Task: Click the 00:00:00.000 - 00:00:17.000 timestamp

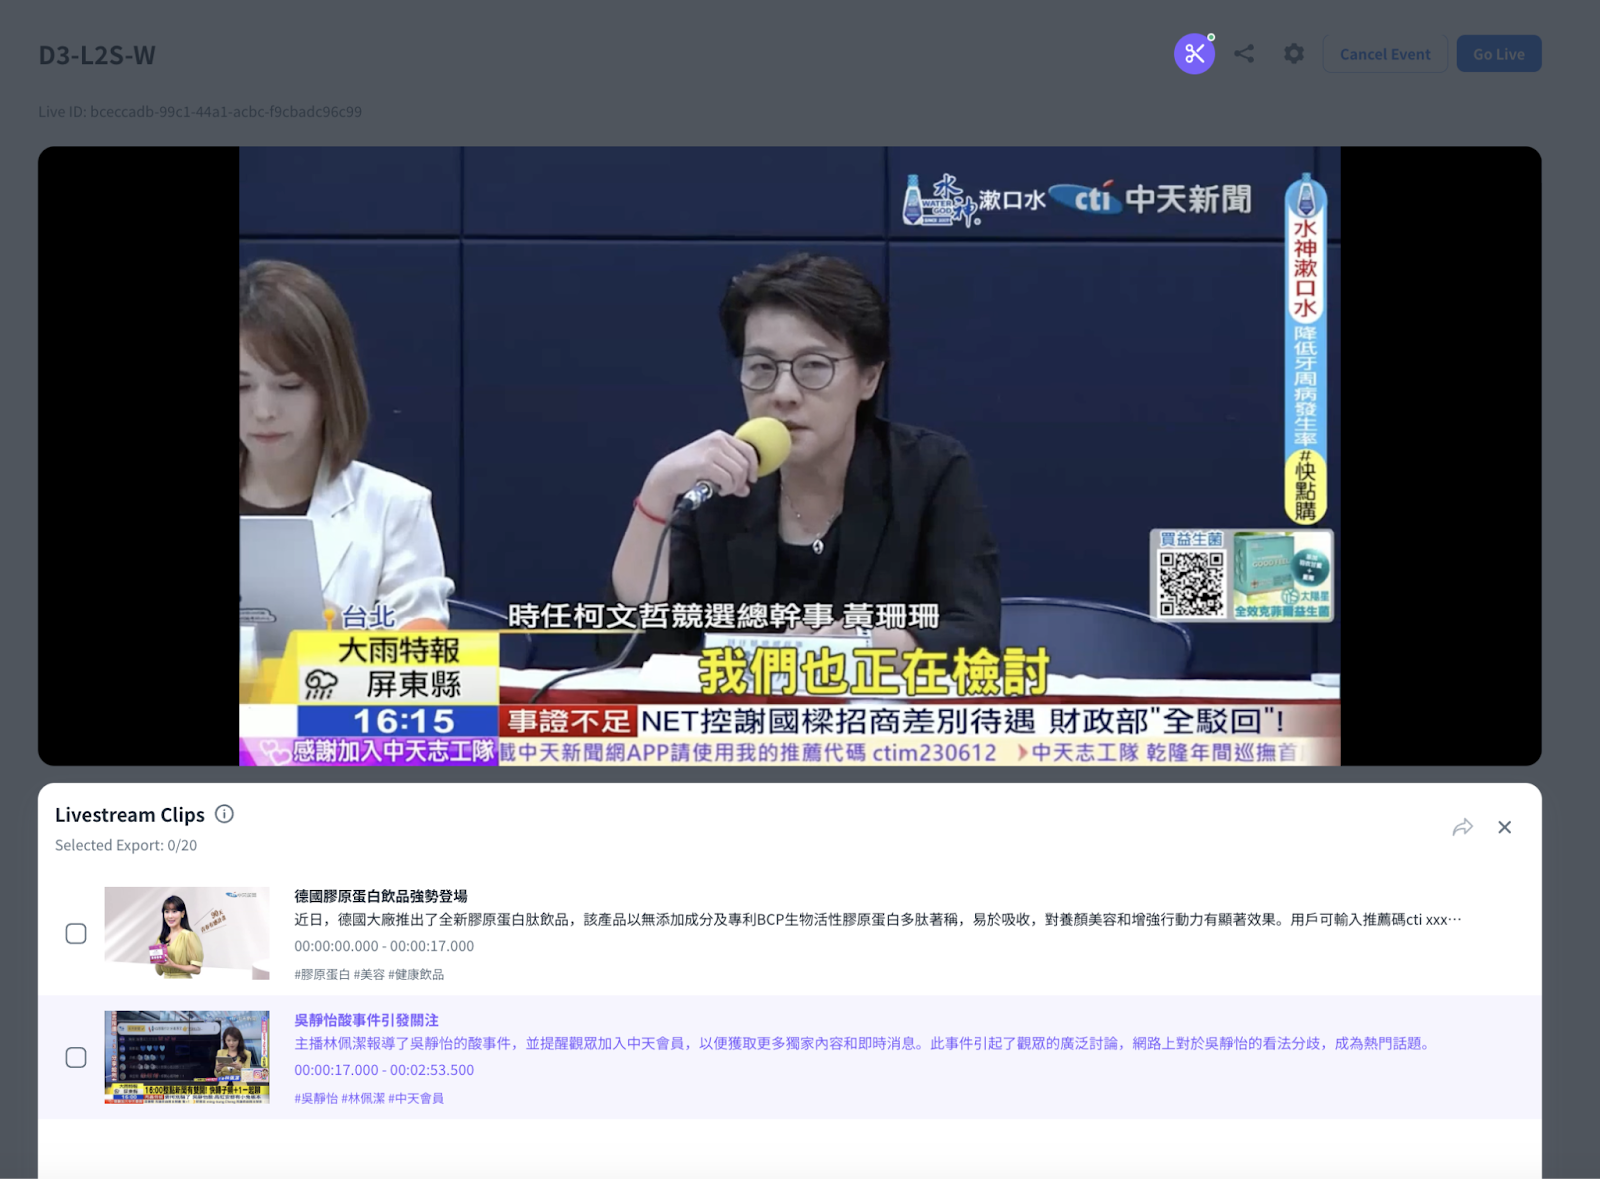Action: (384, 946)
